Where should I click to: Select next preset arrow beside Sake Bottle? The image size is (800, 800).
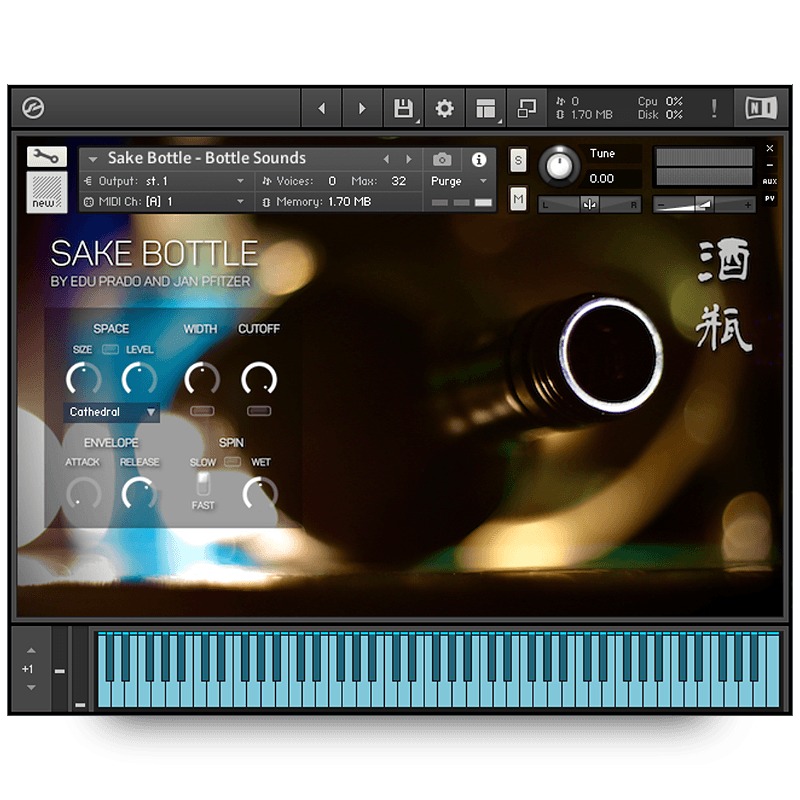point(409,159)
